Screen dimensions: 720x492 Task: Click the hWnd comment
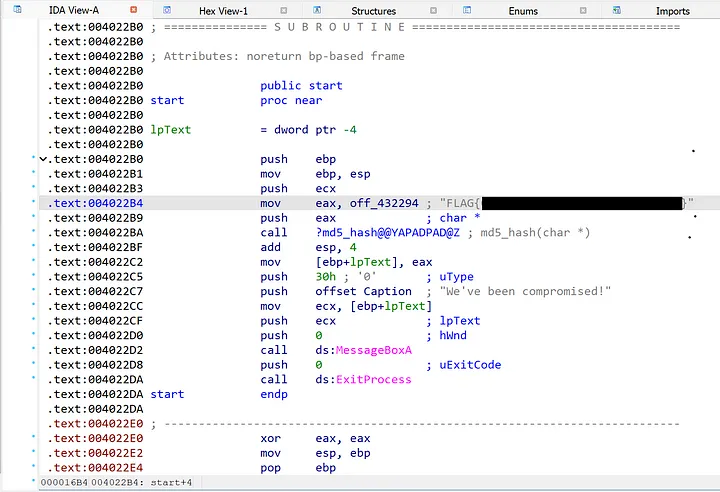pyautogui.click(x=453, y=335)
